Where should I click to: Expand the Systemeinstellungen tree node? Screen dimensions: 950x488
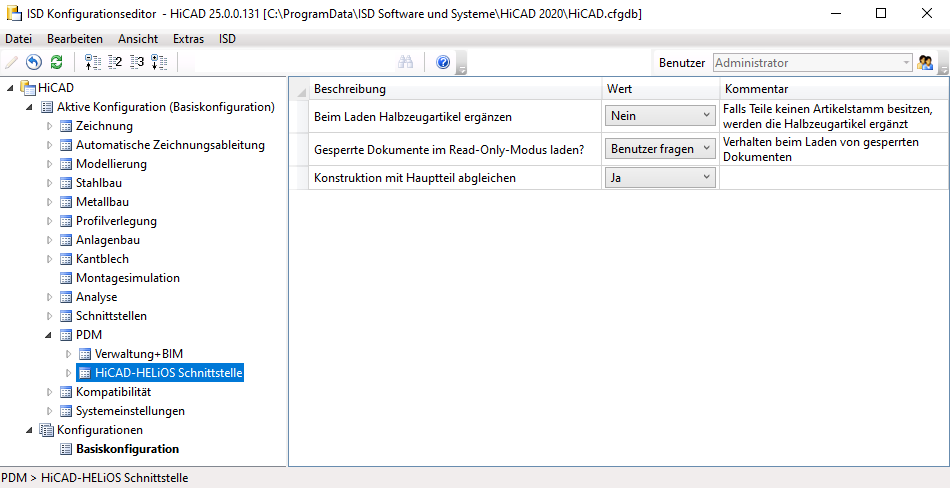(50, 411)
